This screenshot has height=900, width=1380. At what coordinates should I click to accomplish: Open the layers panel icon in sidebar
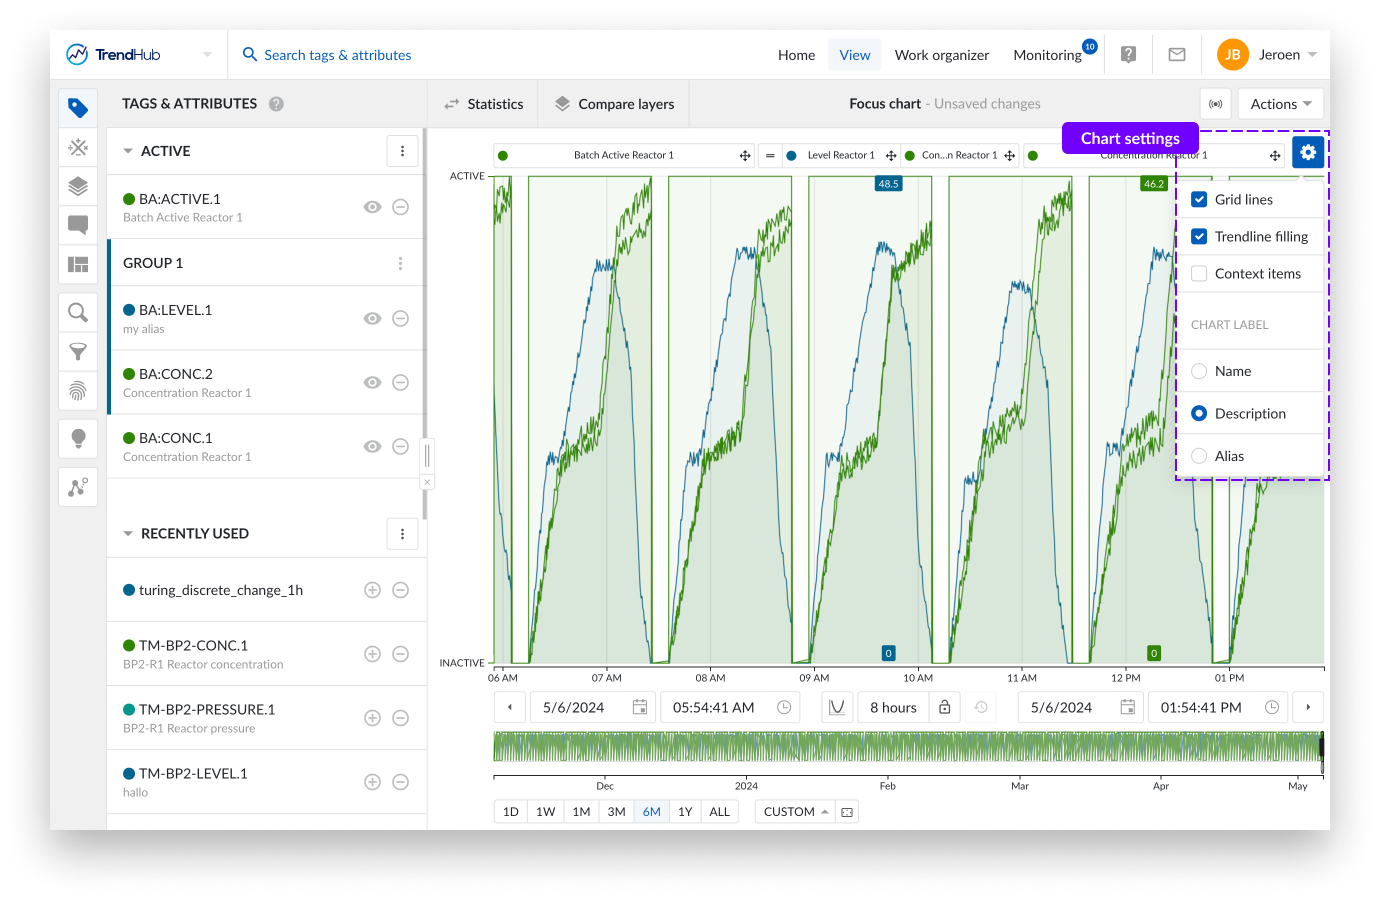(x=78, y=186)
